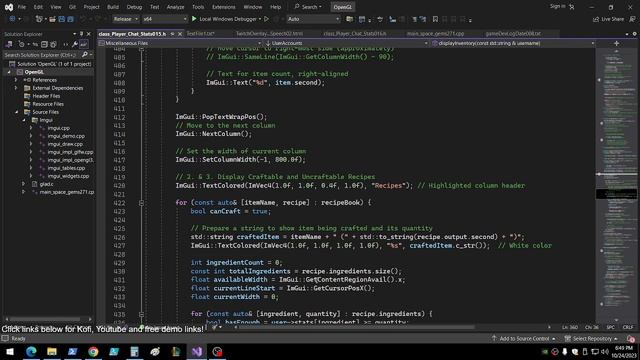This screenshot has width=640, height=360.
Task: Open Calculator from taskbar
Action: tap(134, 351)
